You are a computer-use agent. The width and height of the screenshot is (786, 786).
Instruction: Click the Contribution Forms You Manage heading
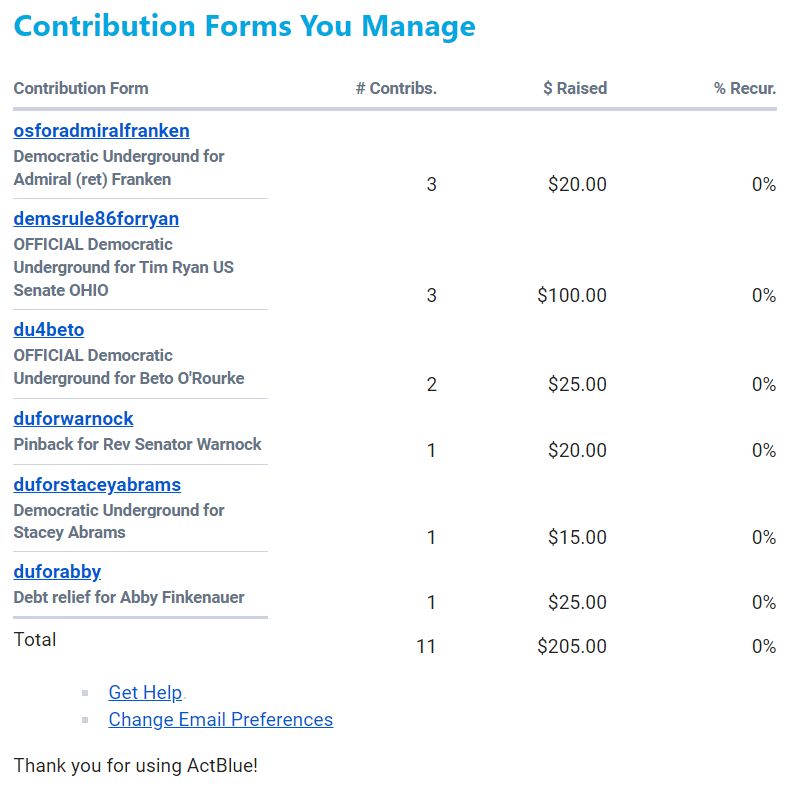244,26
